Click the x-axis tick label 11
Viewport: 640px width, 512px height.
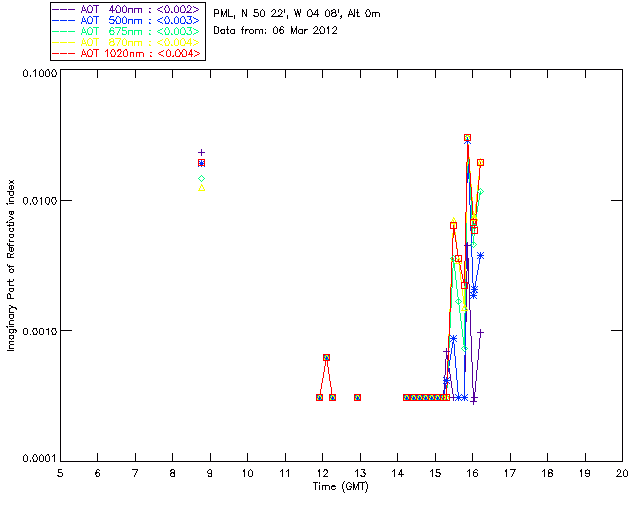tap(285, 473)
